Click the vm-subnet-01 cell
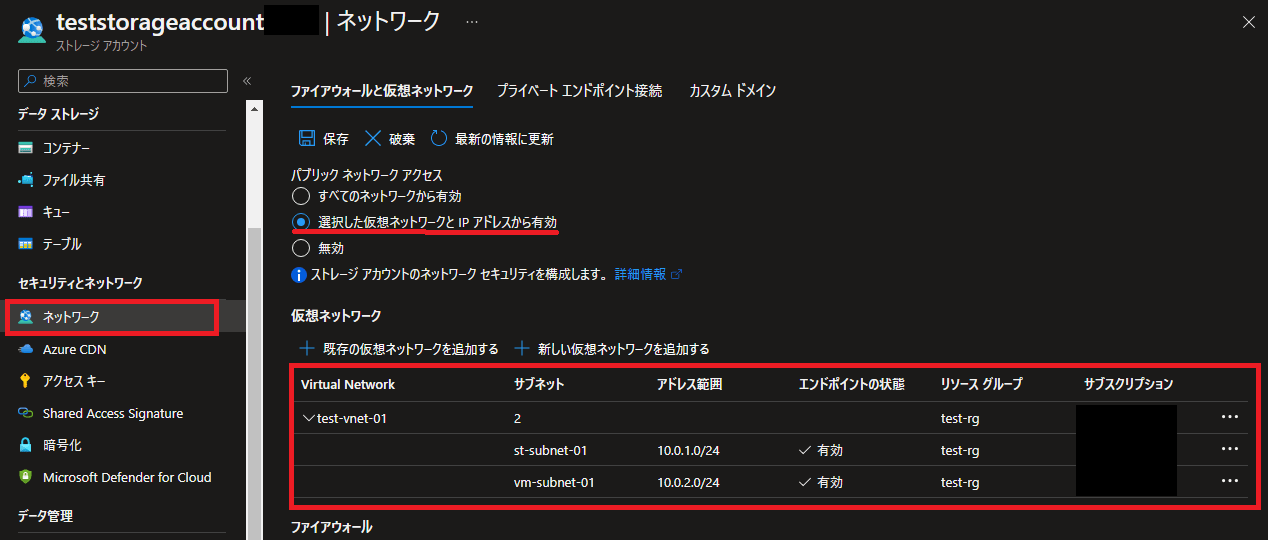The height and width of the screenshot is (540, 1268). (x=554, y=482)
